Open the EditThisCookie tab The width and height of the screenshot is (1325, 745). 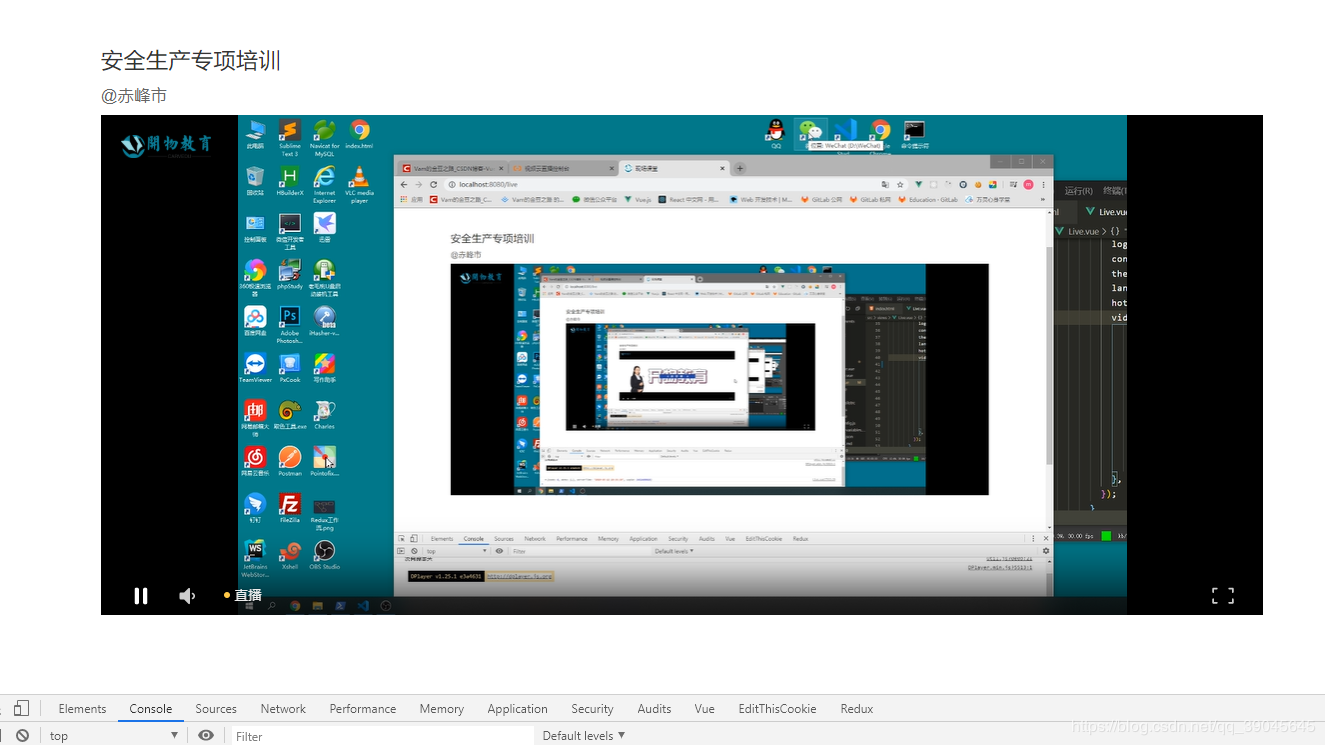point(778,708)
